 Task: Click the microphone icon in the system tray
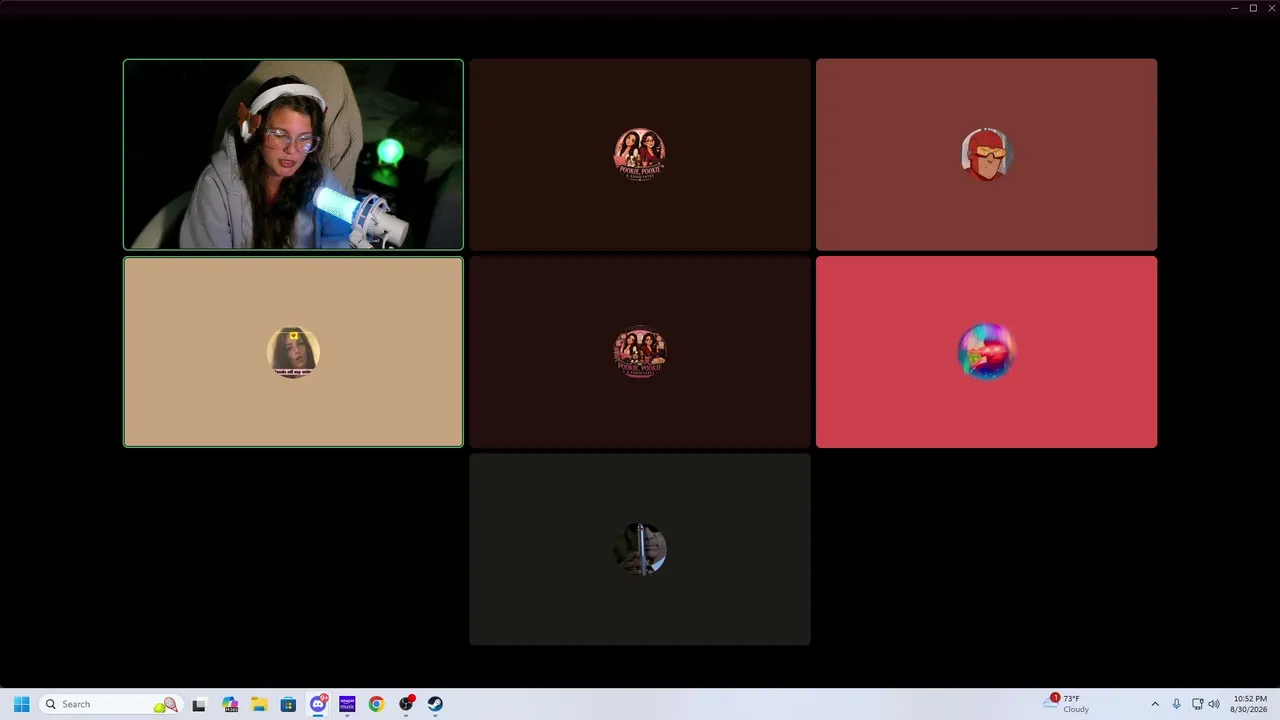[1176, 704]
